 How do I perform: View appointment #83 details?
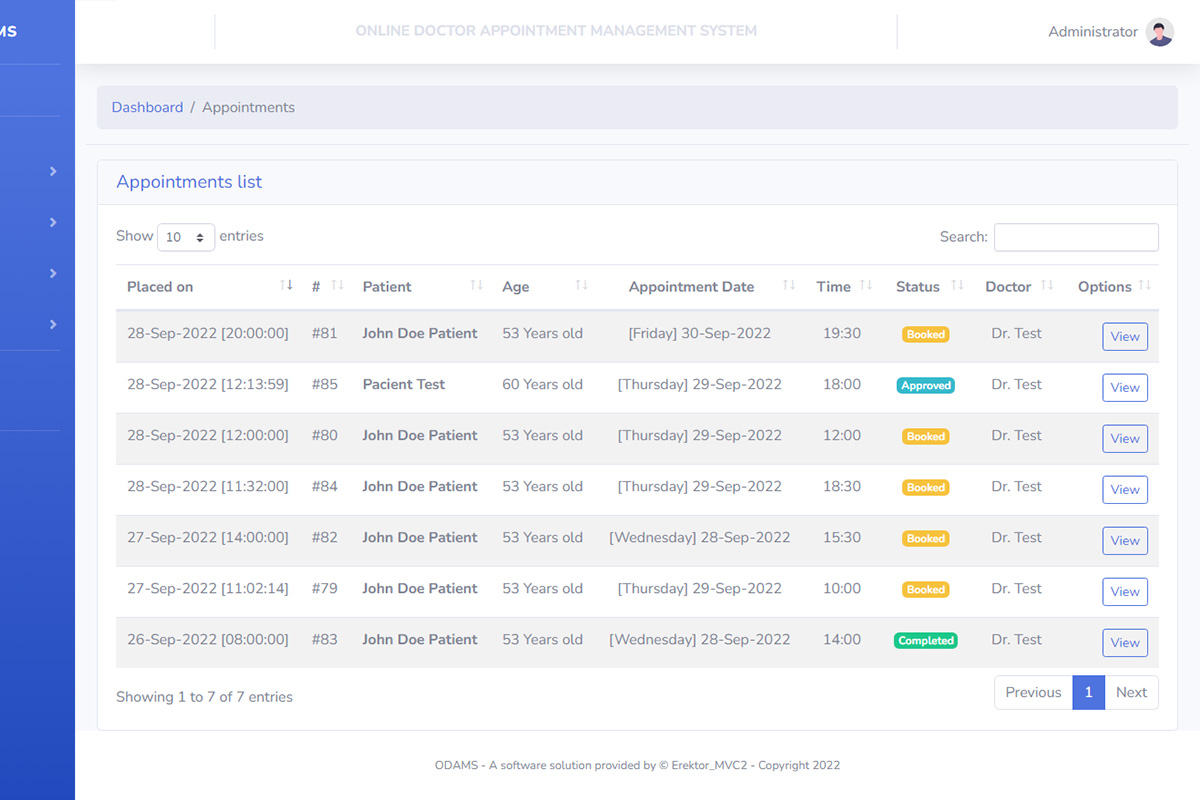[x=1125, y=643]
